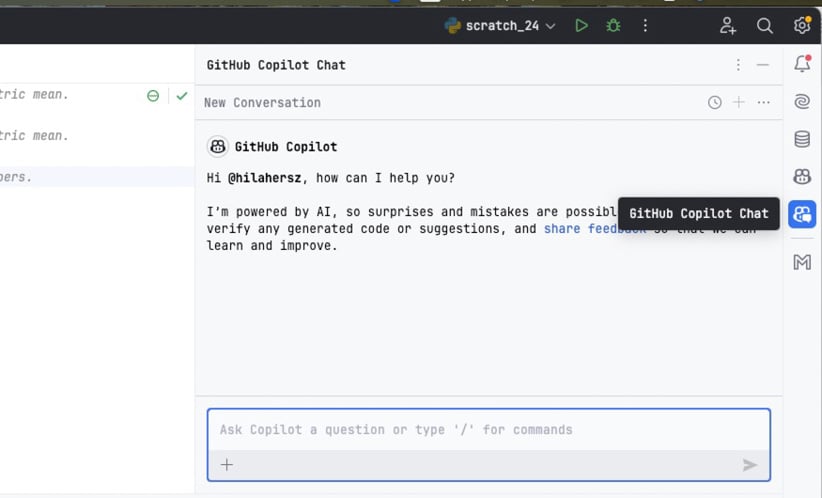Image resolution: width=822 pixels, height=498 pixels.
Task: Attach context with the plus button in input
Action: click(226, 464)
